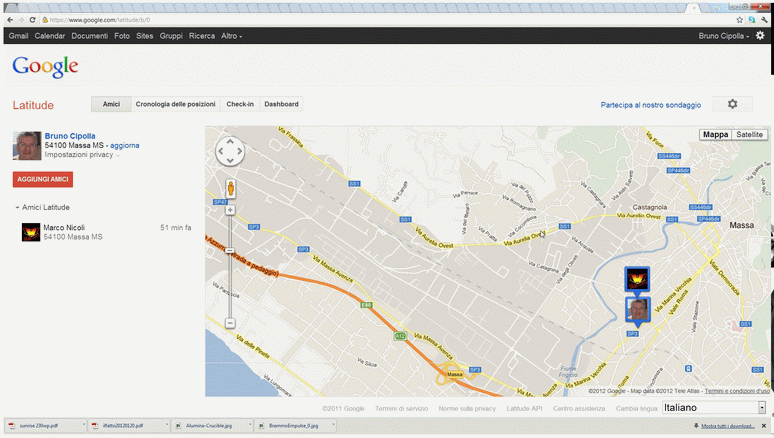Viewport: 774px width, 438px height.
Task: Click the map pan control
Action: point(230,151)
